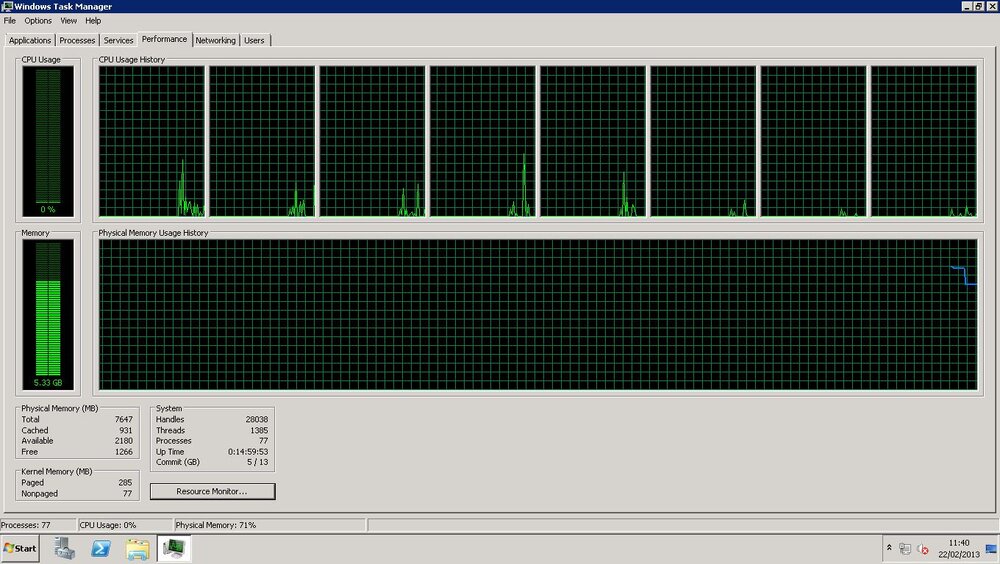Open the Start menu

coord(20,549)
